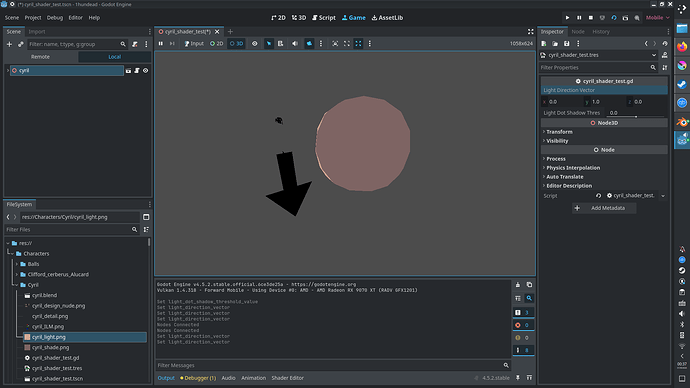Expand the Visibility section in Inspector
The image size is (690, 388).
[x=557, y=141]
